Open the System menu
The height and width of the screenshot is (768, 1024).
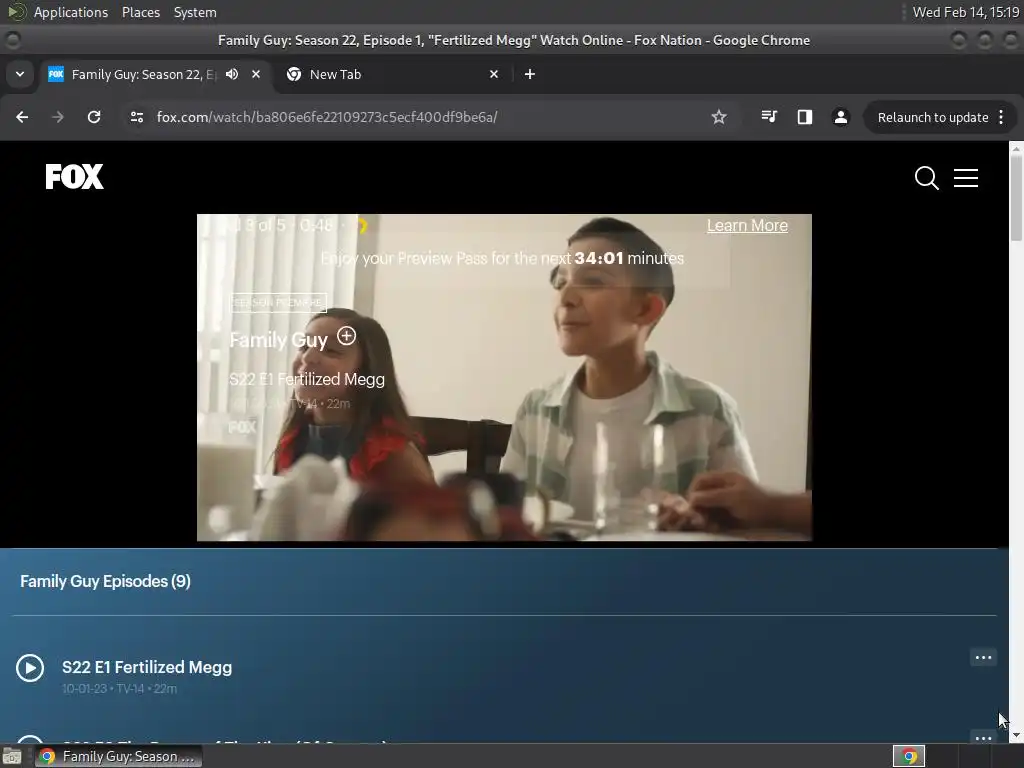195,12
